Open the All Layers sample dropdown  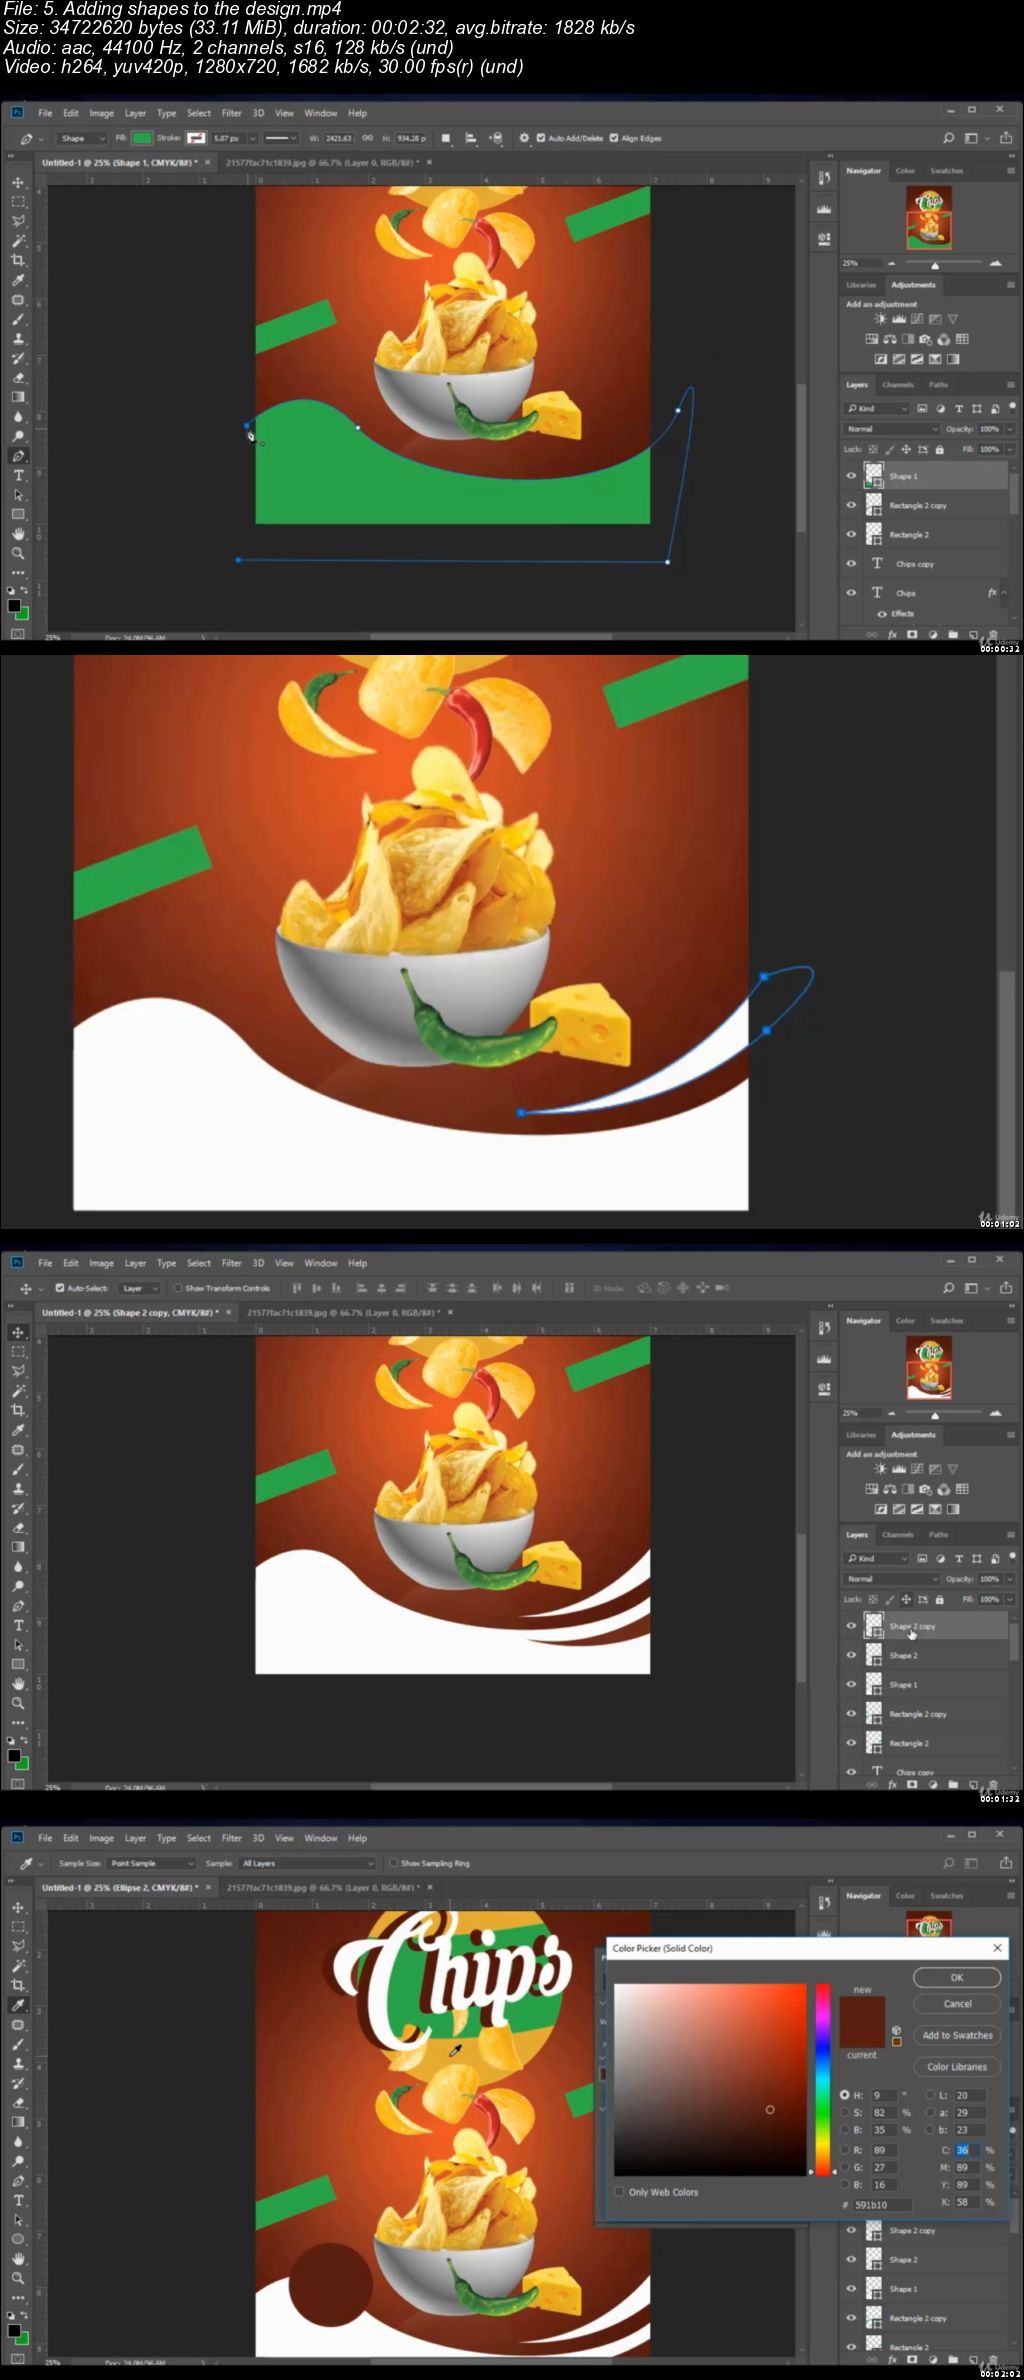pyautogui.click(x=307, y=1863)
